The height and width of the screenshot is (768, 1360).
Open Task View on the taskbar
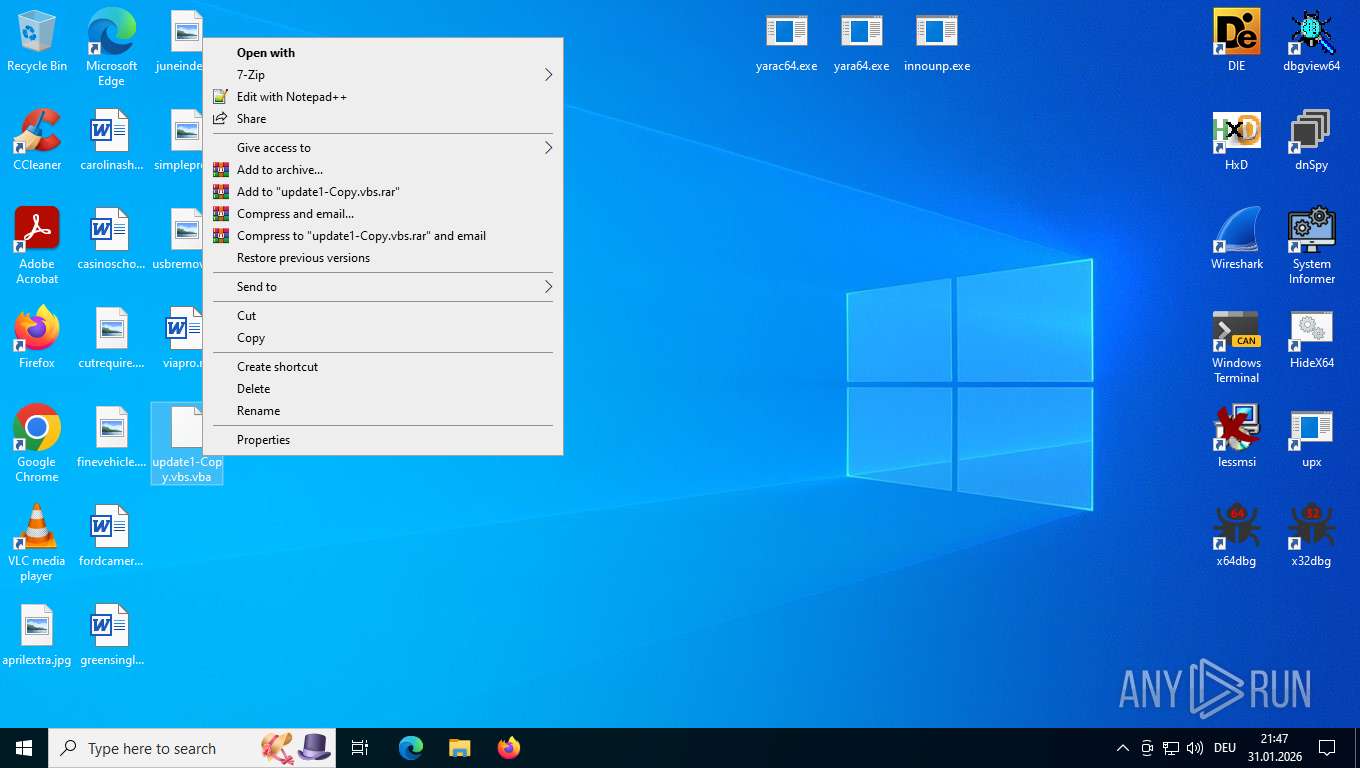pyautogui.click(x=360, y=748)
